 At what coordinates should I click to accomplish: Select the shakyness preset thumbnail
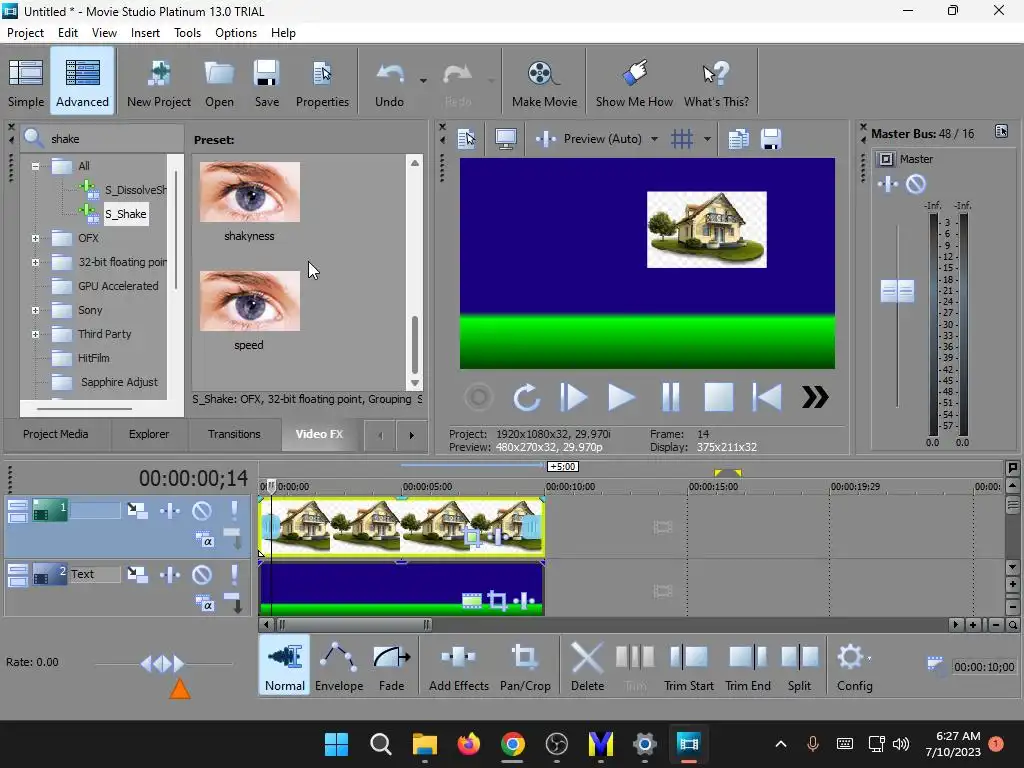[250, 192]
